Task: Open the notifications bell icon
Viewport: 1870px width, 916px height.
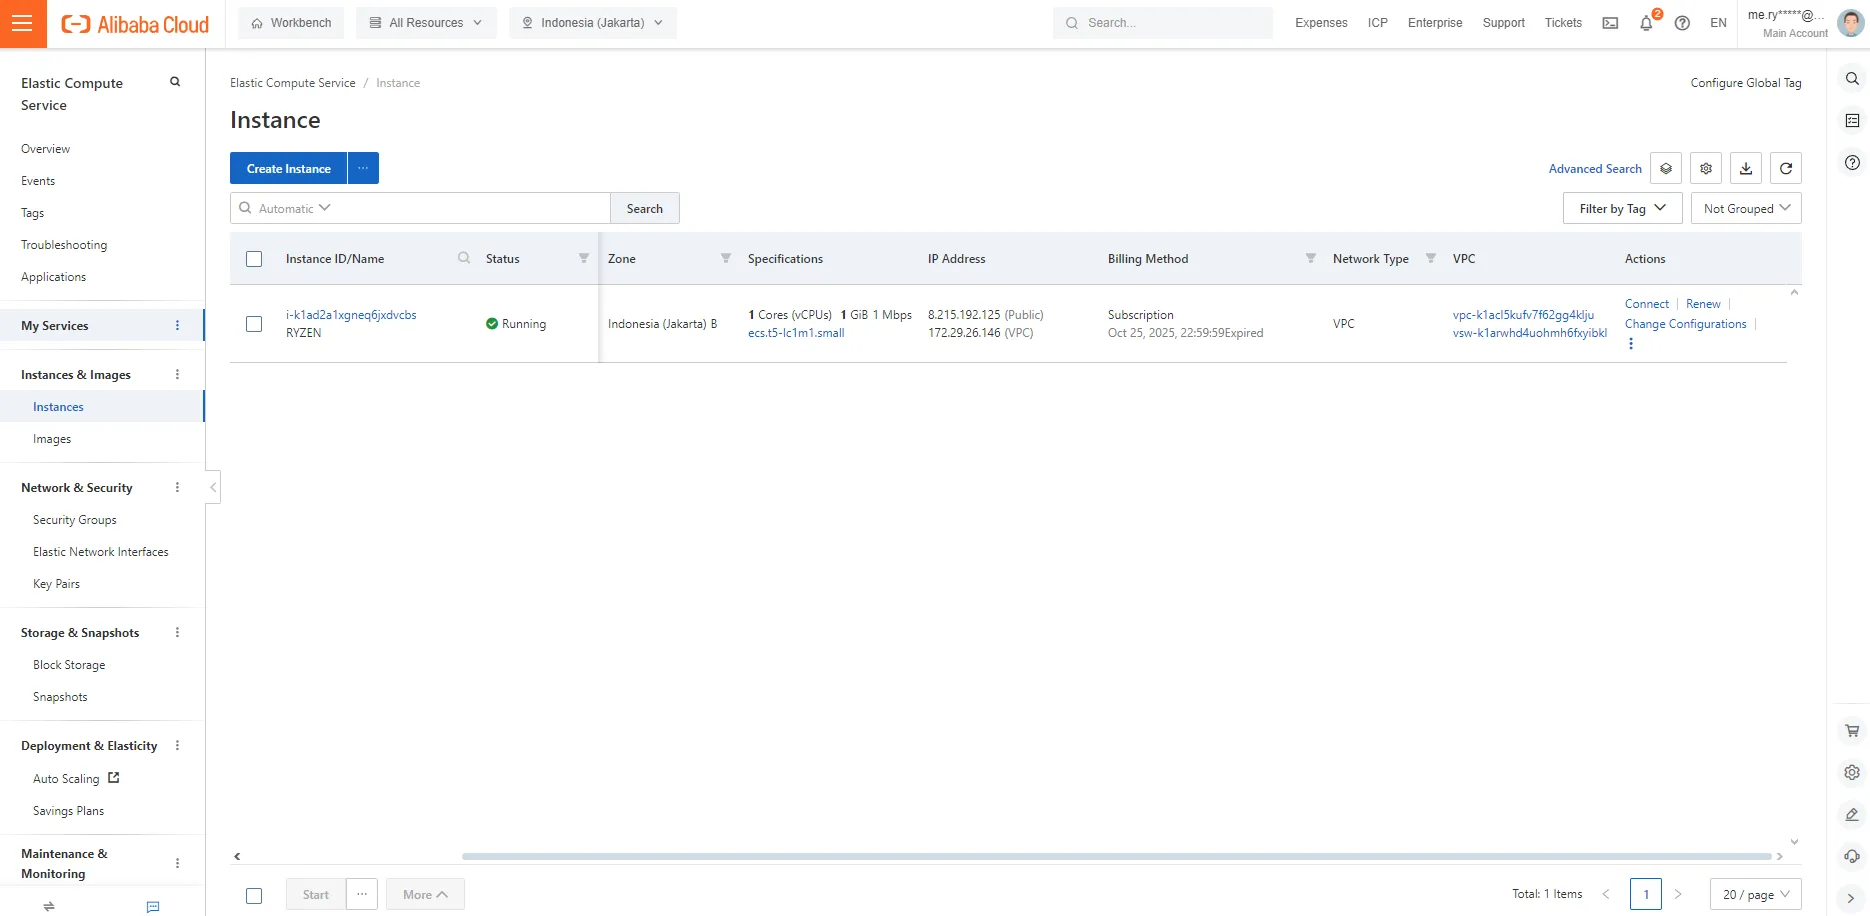Action: pos(1646,23)
